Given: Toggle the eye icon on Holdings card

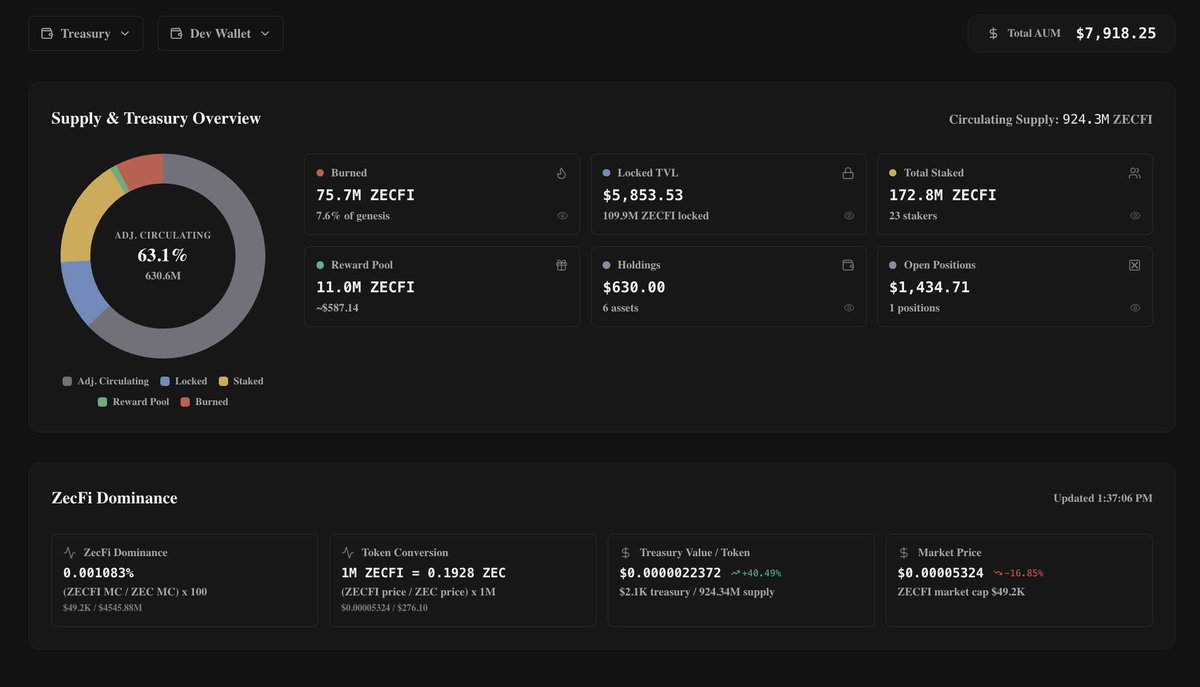Looking at the screenshot, I should [x=849, y=308].
